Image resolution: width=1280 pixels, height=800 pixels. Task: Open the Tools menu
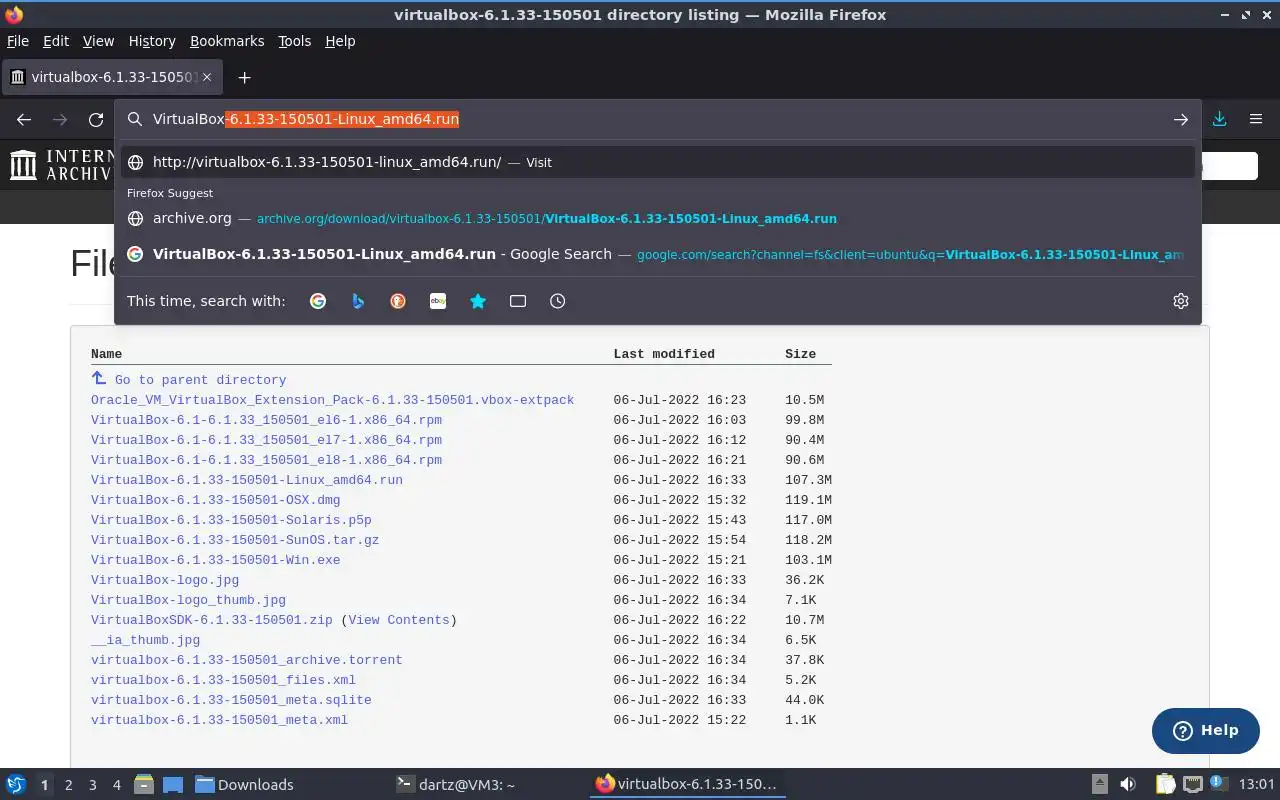point(295,41)
